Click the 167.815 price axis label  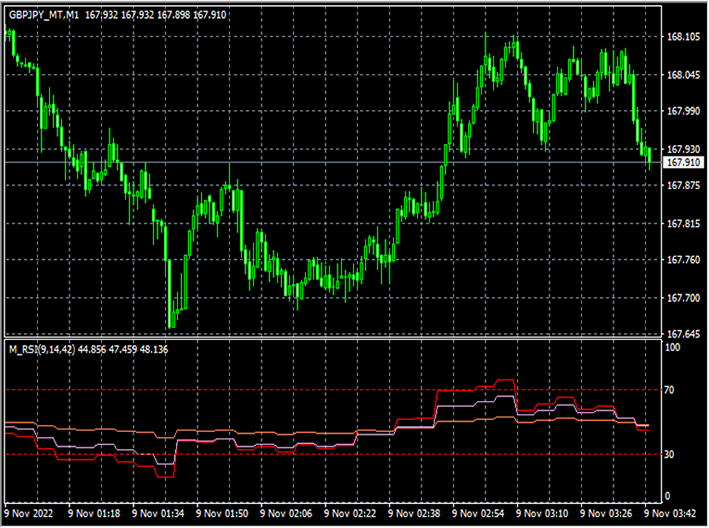pyautogui.click(x=684, y=224)
